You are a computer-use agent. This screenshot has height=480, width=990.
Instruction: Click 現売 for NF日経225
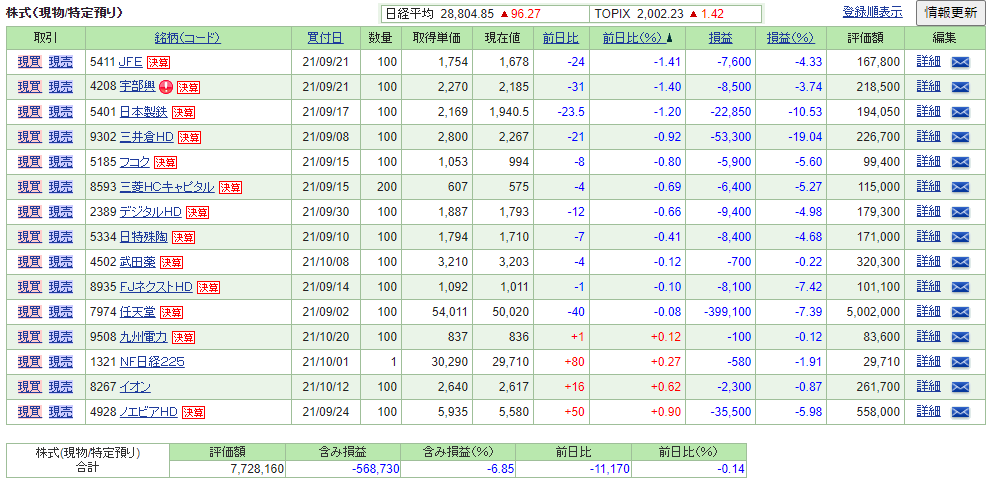[60, 362]
